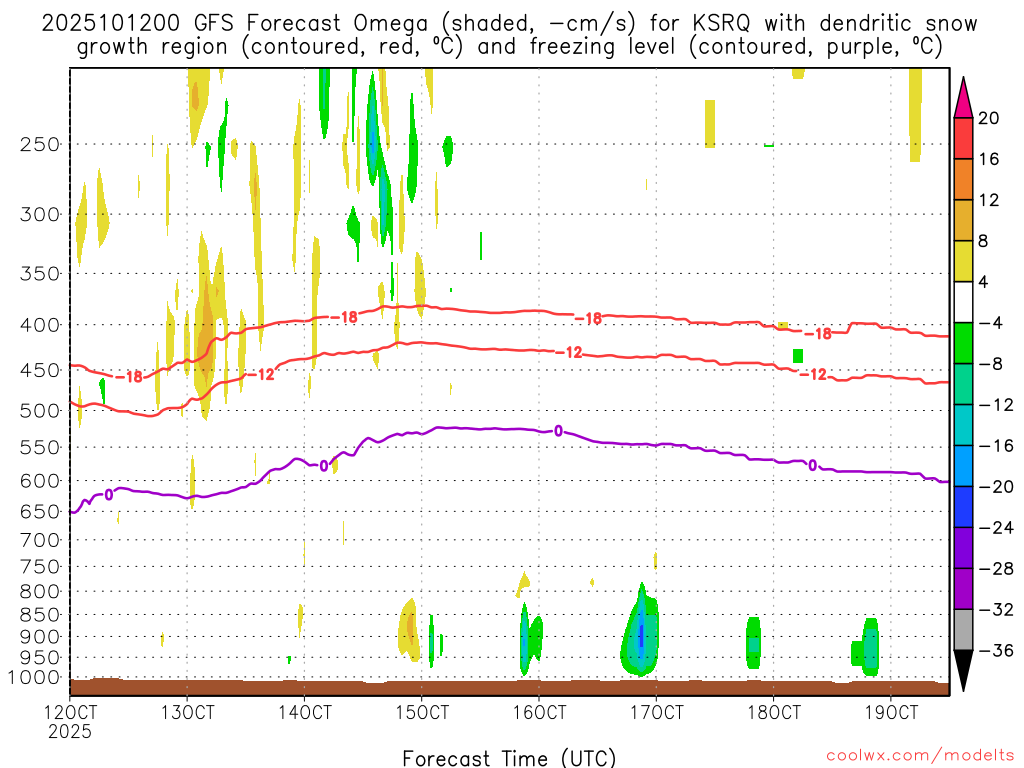The width and height of the screenshot is (1024, 768).
Task: Click the colorbar "-4" value label
Action: click(x=990, y=323)
